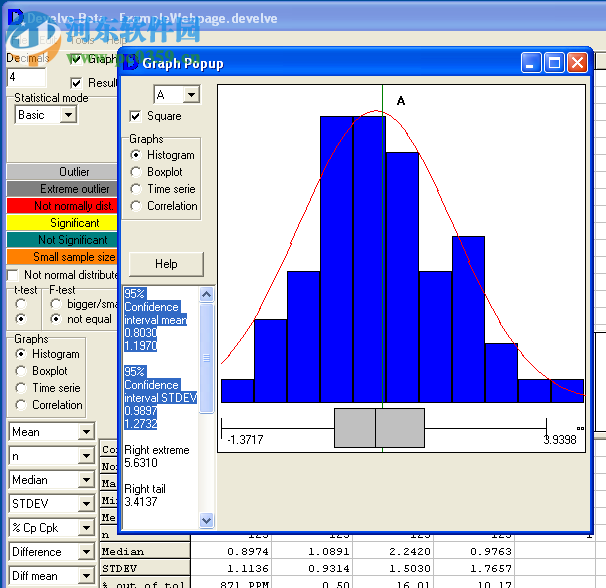This screenshot has height=588, width=606.
Task: Select Histogram radio in Graph Popup
Action: [x=136, y=155]
